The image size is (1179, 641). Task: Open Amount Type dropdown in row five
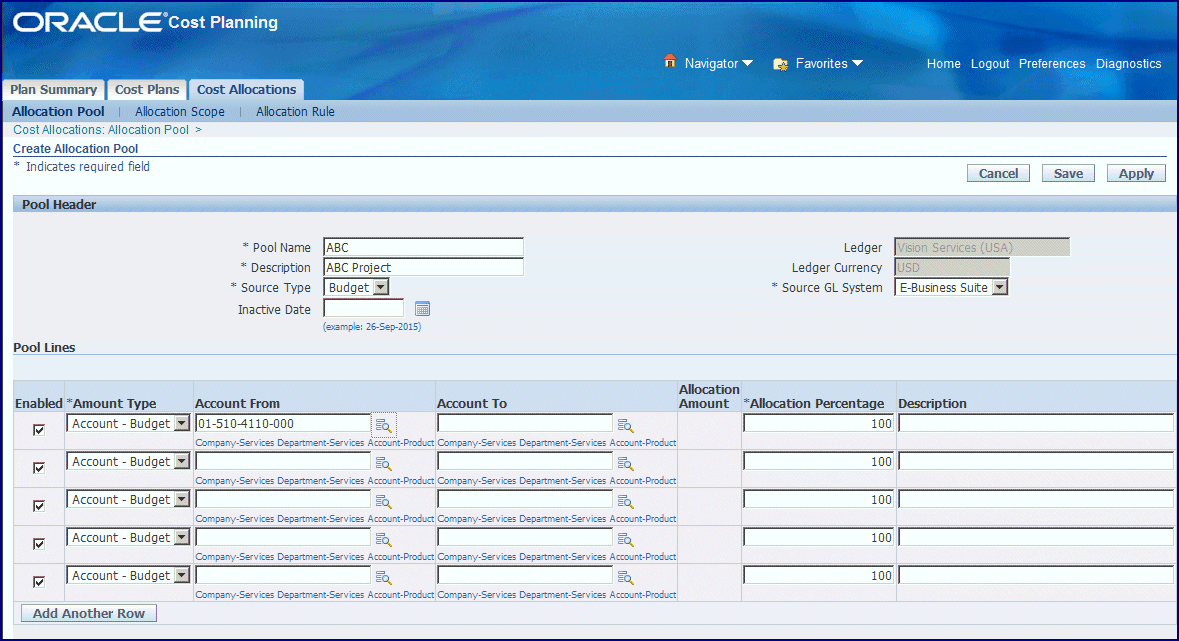pos(129,576)
